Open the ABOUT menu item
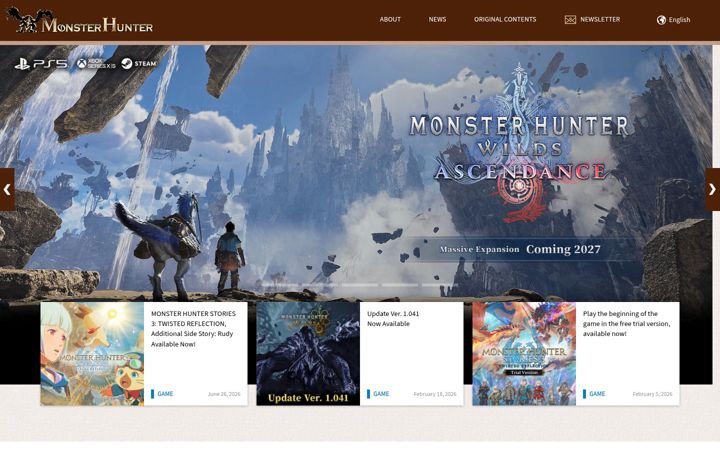 (x=390, y=19)
